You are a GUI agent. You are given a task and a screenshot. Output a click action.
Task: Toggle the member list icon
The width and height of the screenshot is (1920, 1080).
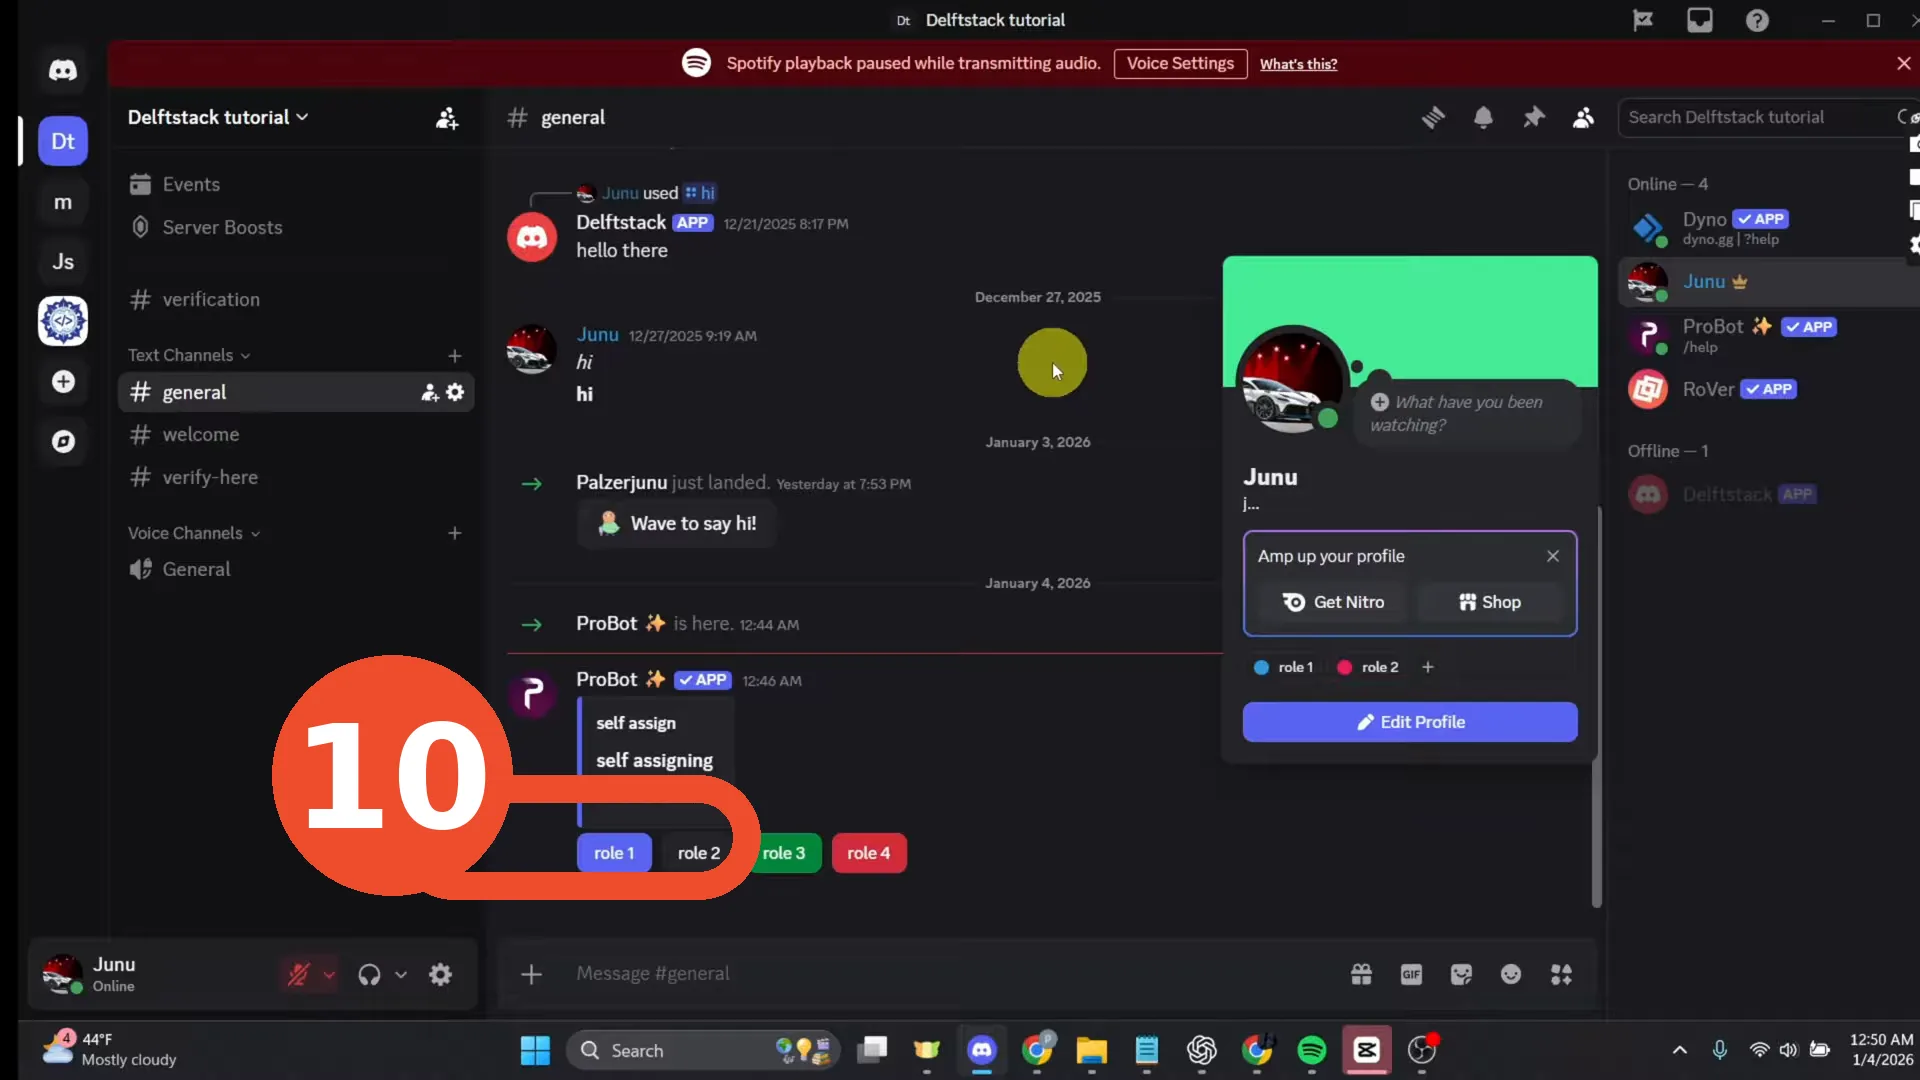(1583, 118)
